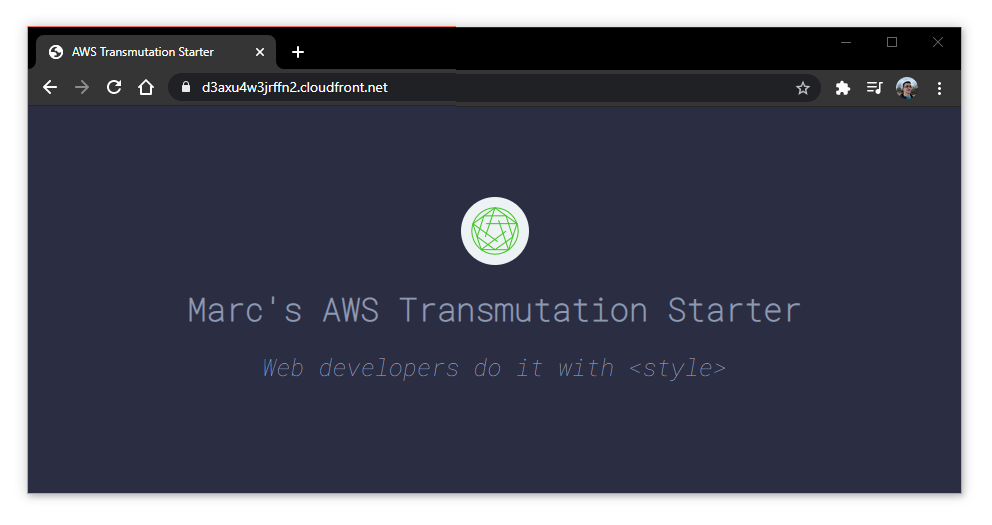Open the media controls icon
The width and height of the screenshot is (992, 525).
pos(874,88)
